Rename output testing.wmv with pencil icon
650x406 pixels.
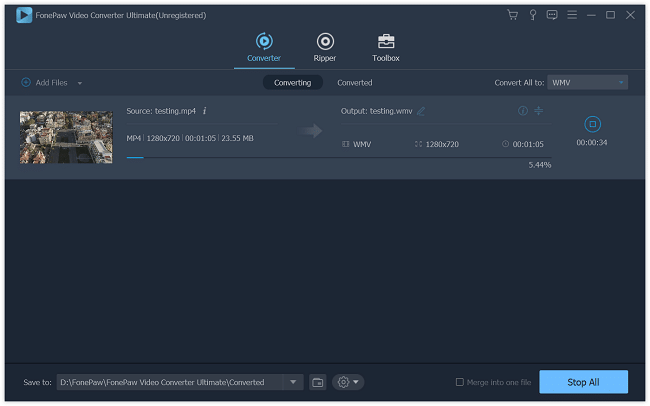click(x=421, y=111)
